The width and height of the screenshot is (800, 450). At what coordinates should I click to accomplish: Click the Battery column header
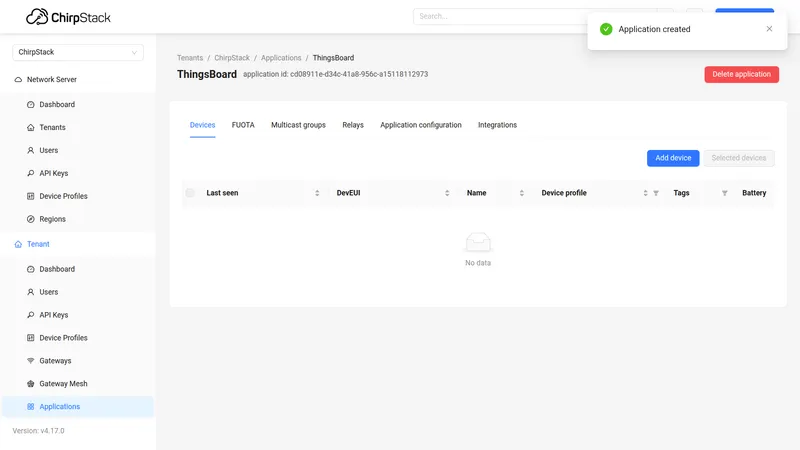click(754, 193)
